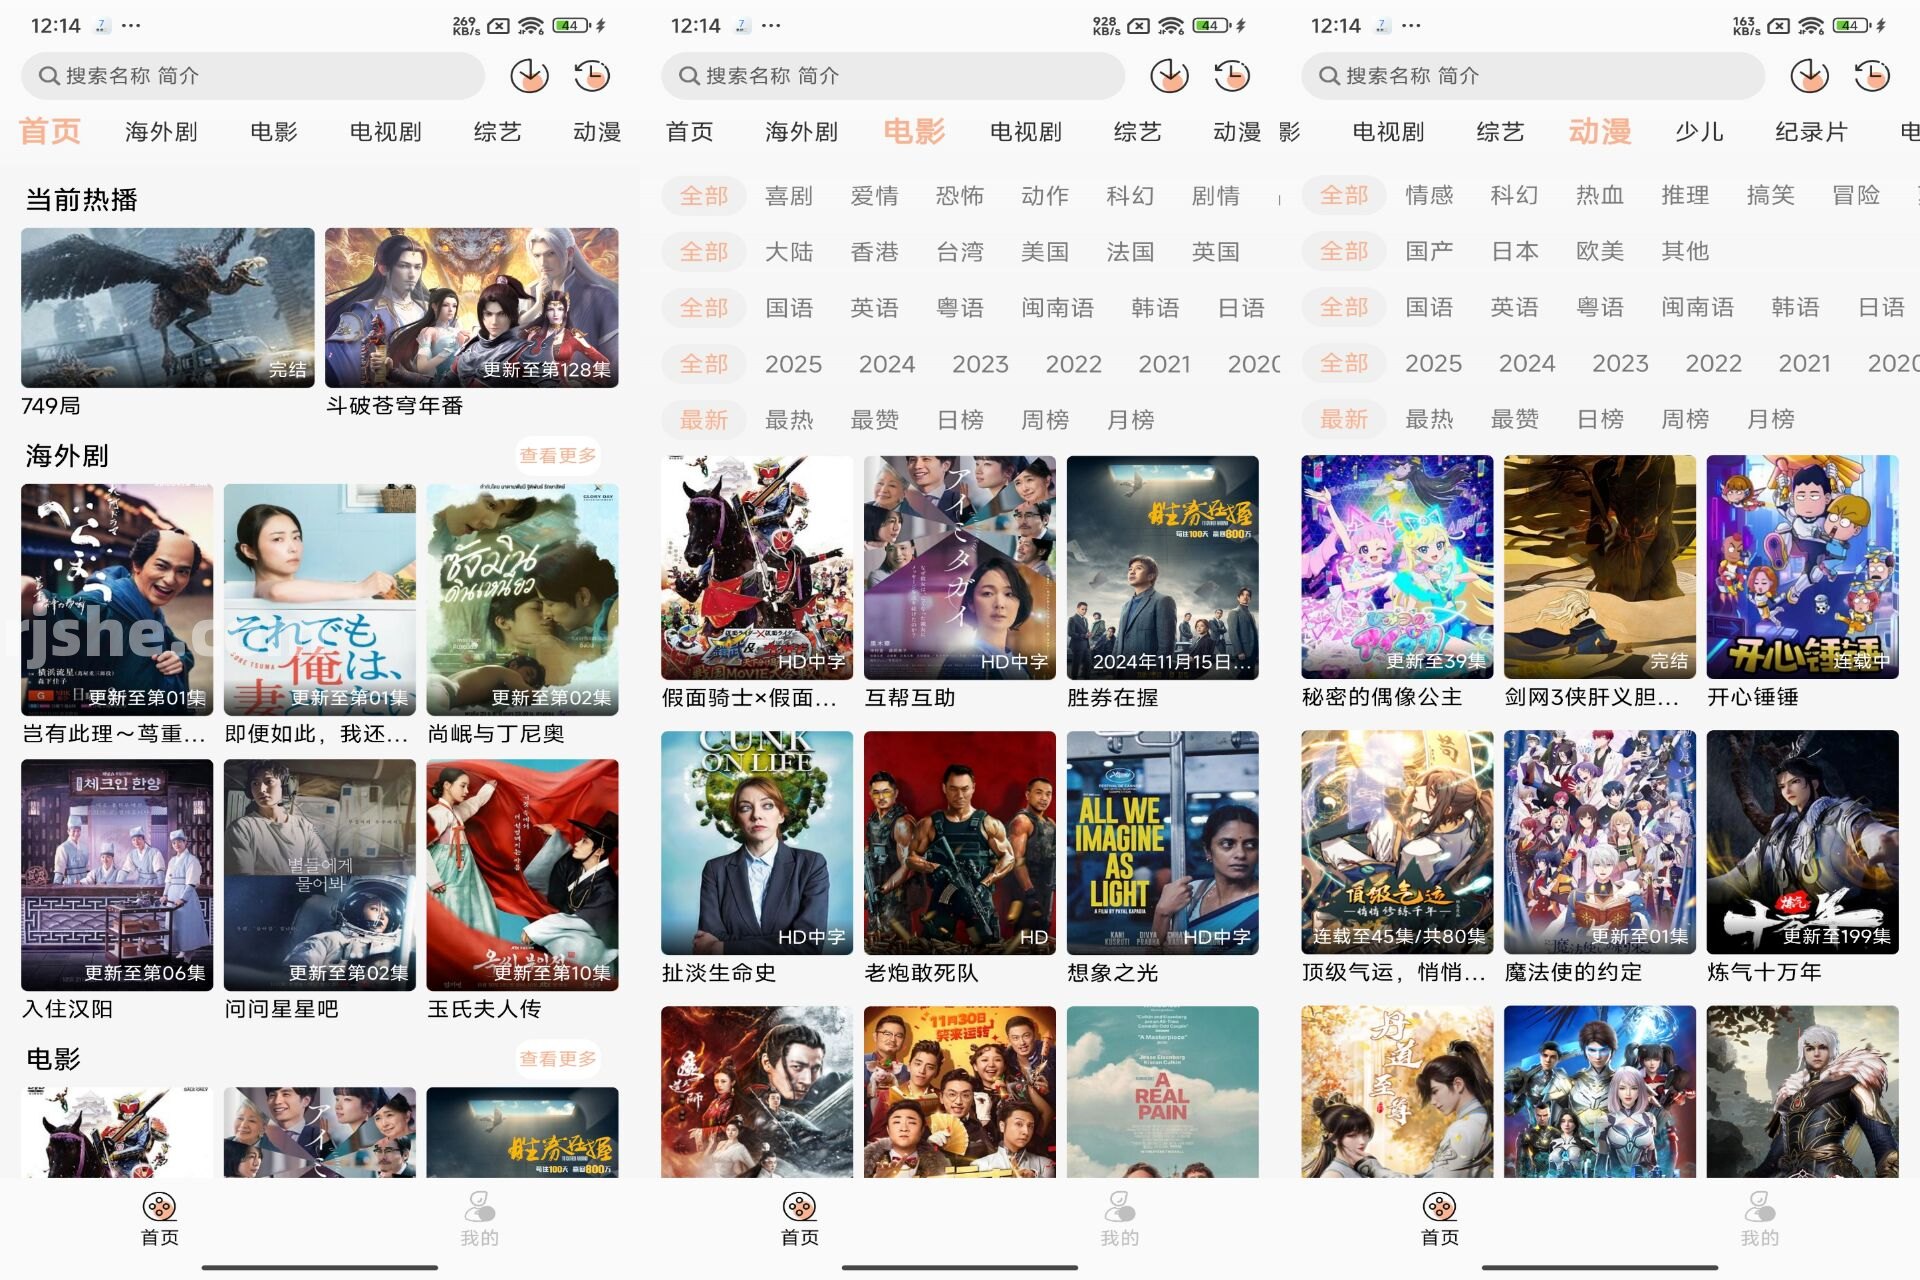1920x1280 pixels.
Task: Select the 首页 film-reel icon in bottom navigation
Action: pyautogui.click(x=158, y=1210)
